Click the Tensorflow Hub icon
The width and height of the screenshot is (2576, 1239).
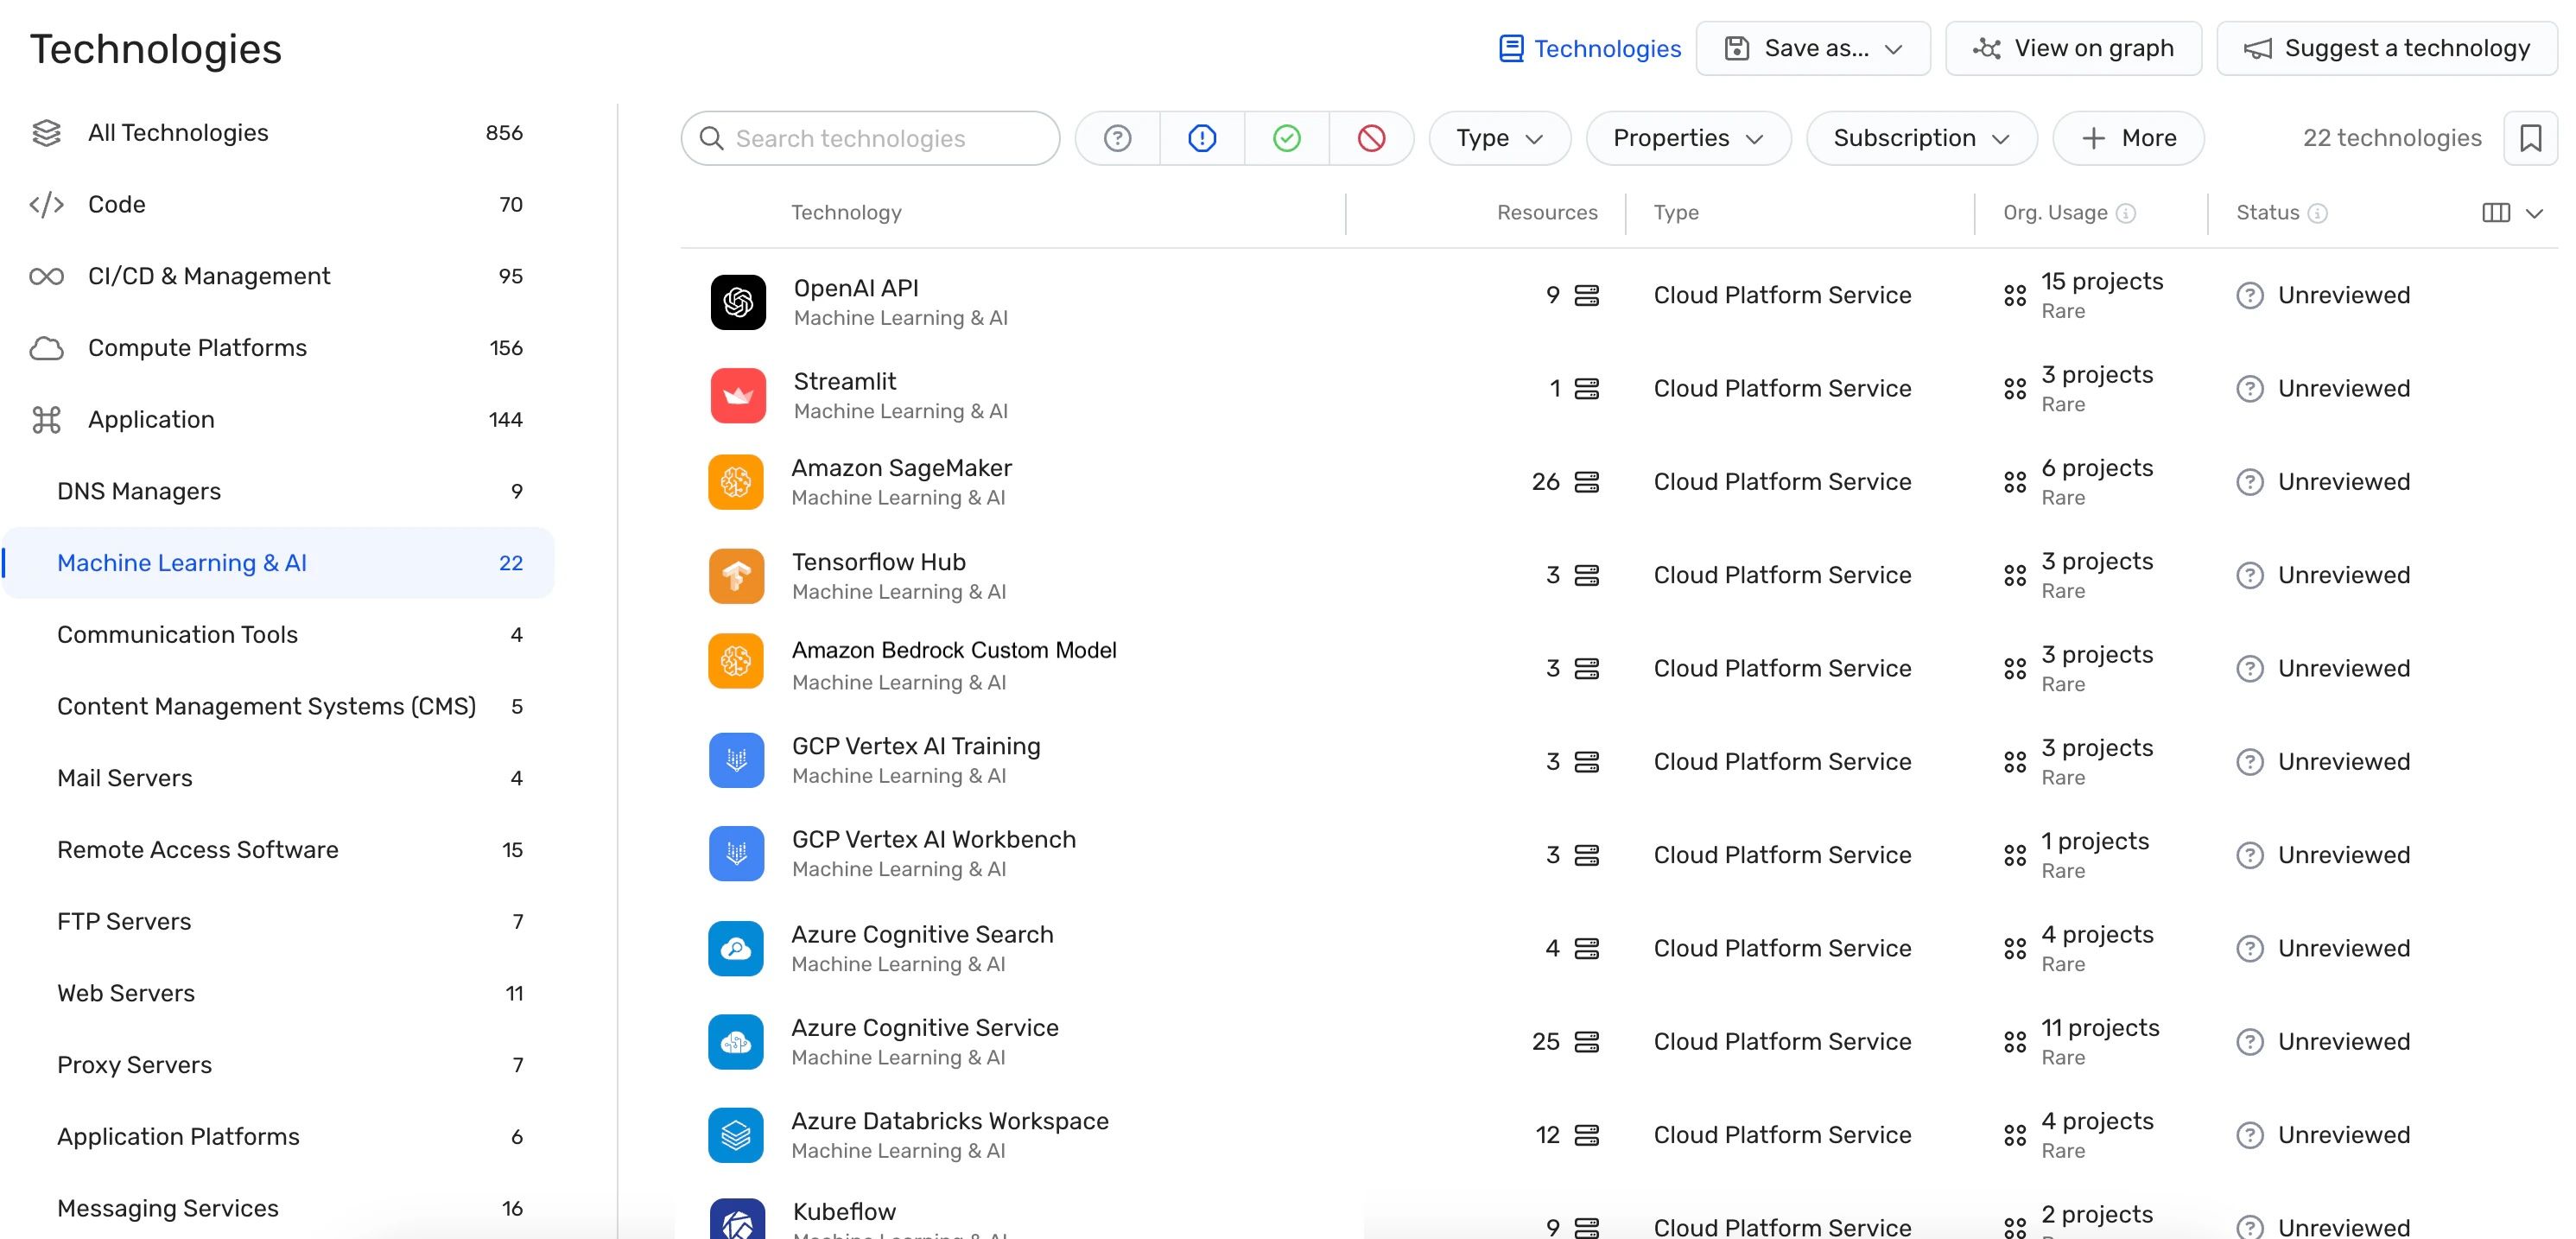736,576
